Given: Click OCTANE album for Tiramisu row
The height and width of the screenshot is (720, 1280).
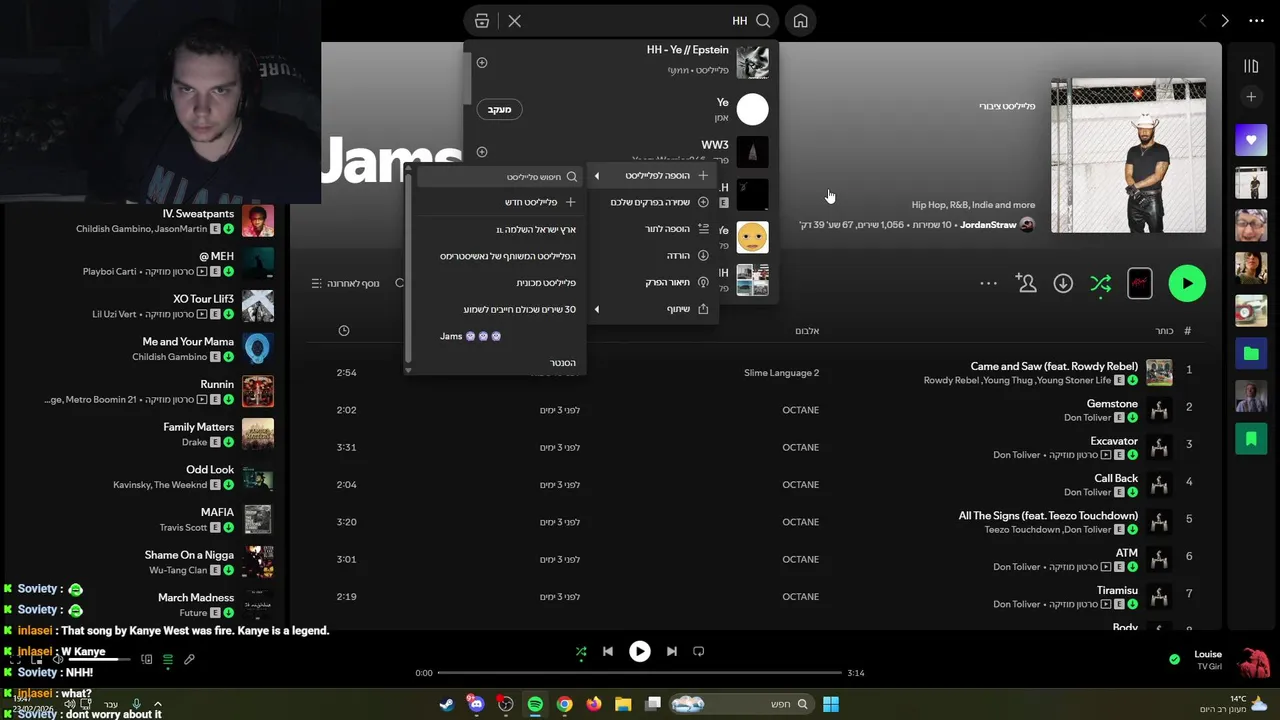Looking at the screenshot, I should pos(800,597).
